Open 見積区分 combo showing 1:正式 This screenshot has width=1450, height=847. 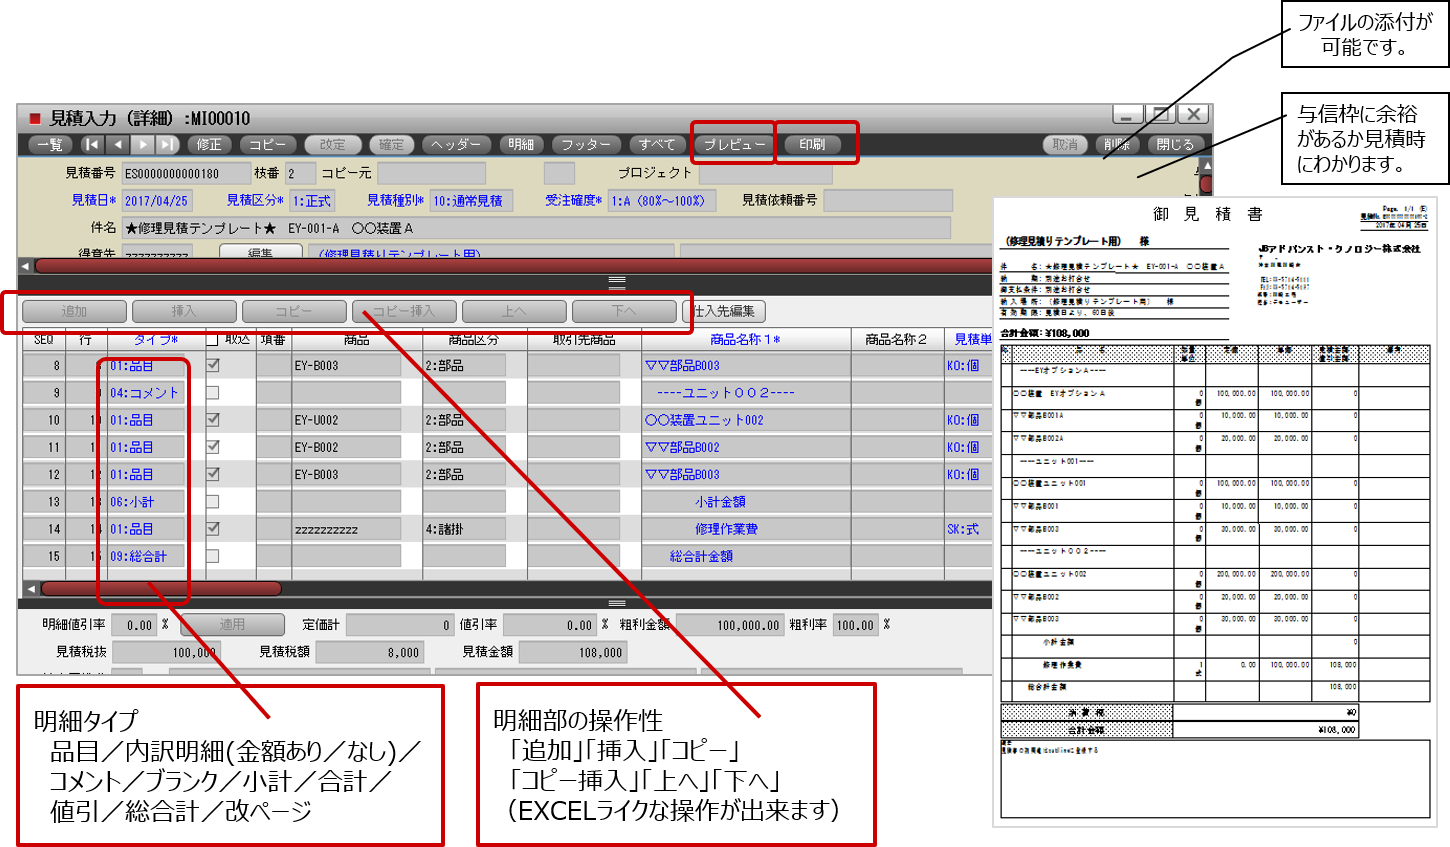click(312, 201)
